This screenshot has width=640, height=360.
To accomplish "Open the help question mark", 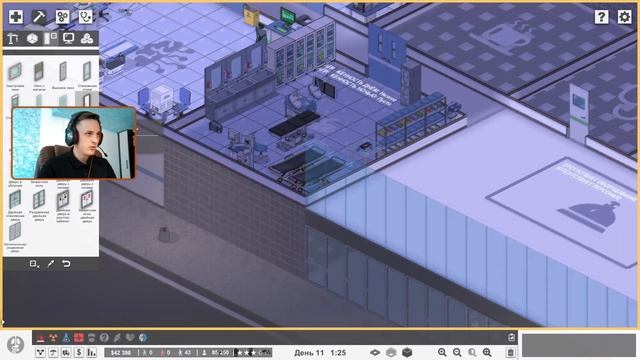I will coord(601,17).
